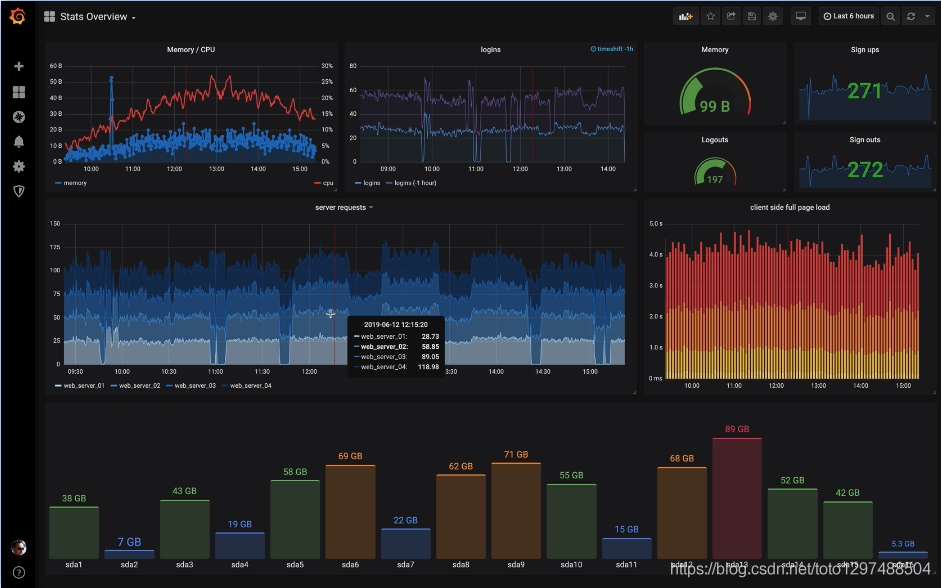
Task: Open the Dashboards grid icon in sidebar
Action: pyautogui.click(x=19, y=92)
